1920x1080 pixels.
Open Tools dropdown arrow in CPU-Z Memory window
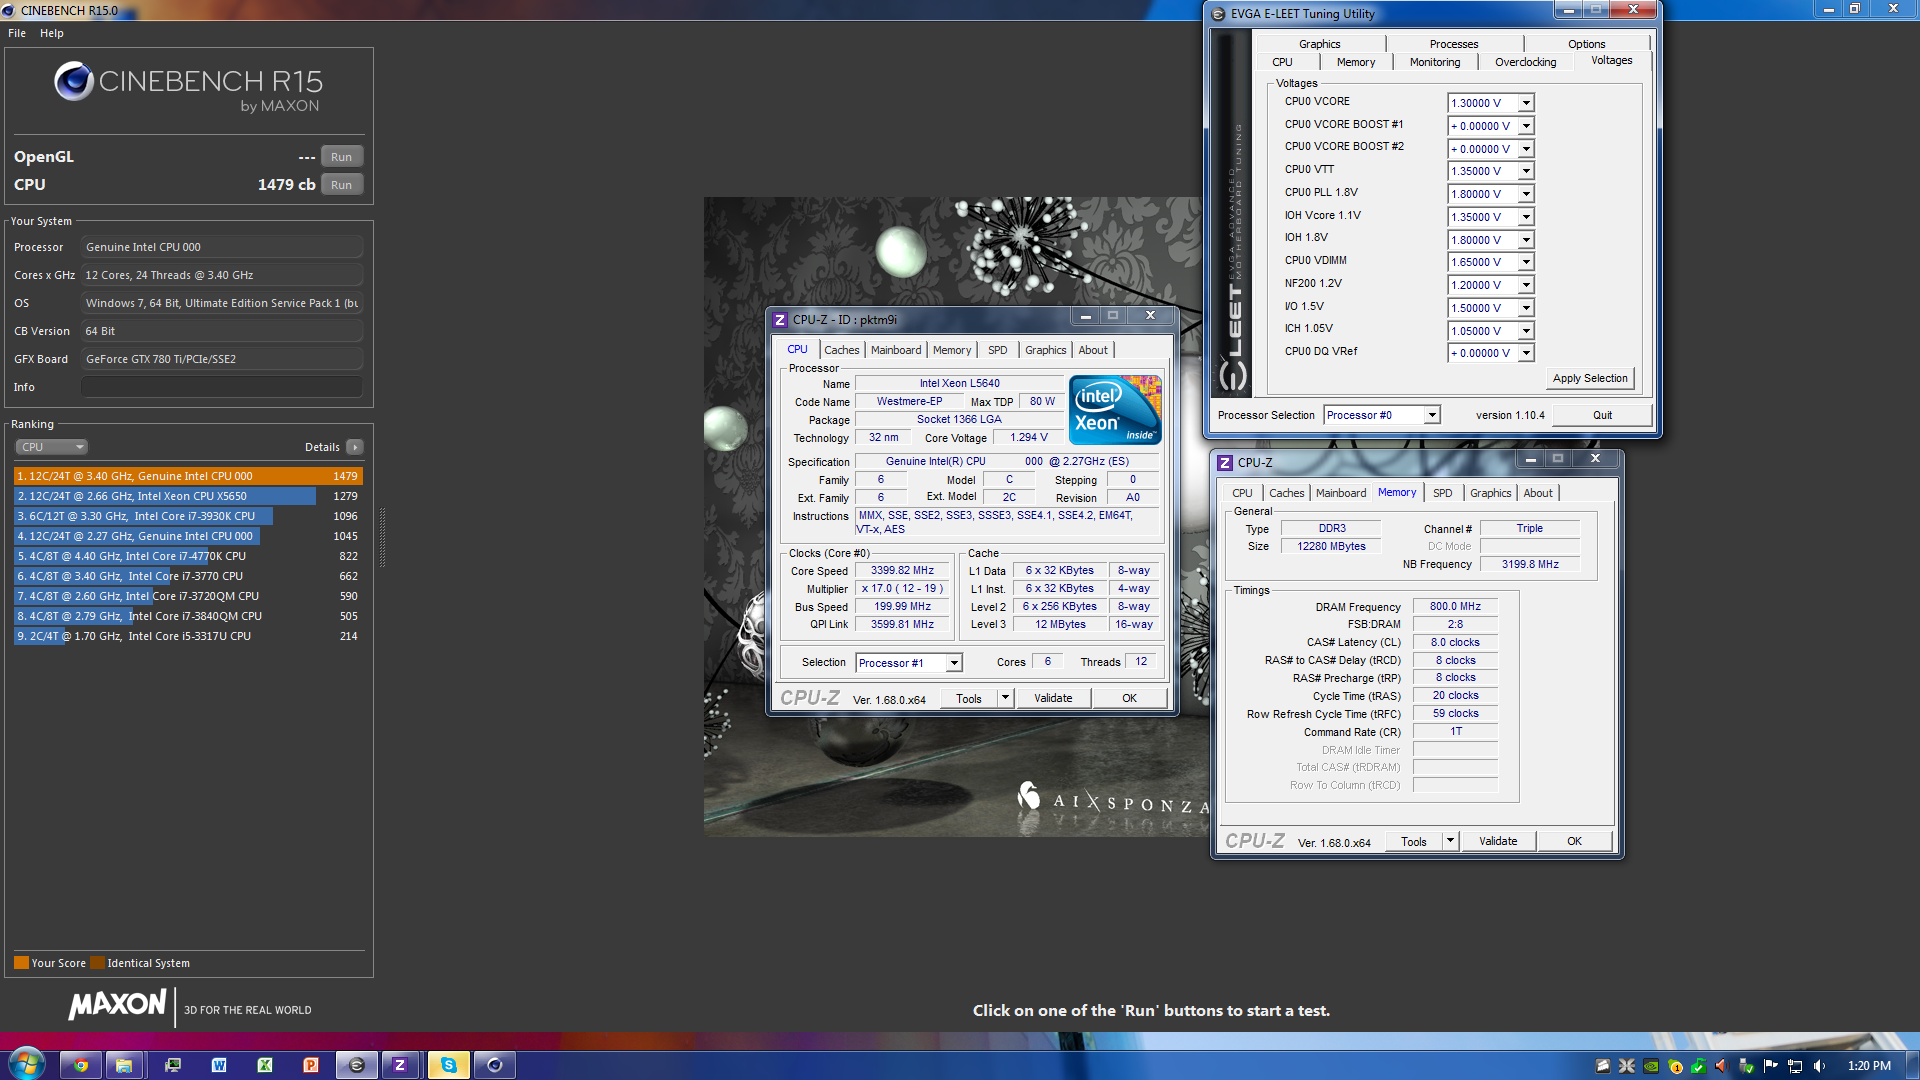[x=1450, y=841]
